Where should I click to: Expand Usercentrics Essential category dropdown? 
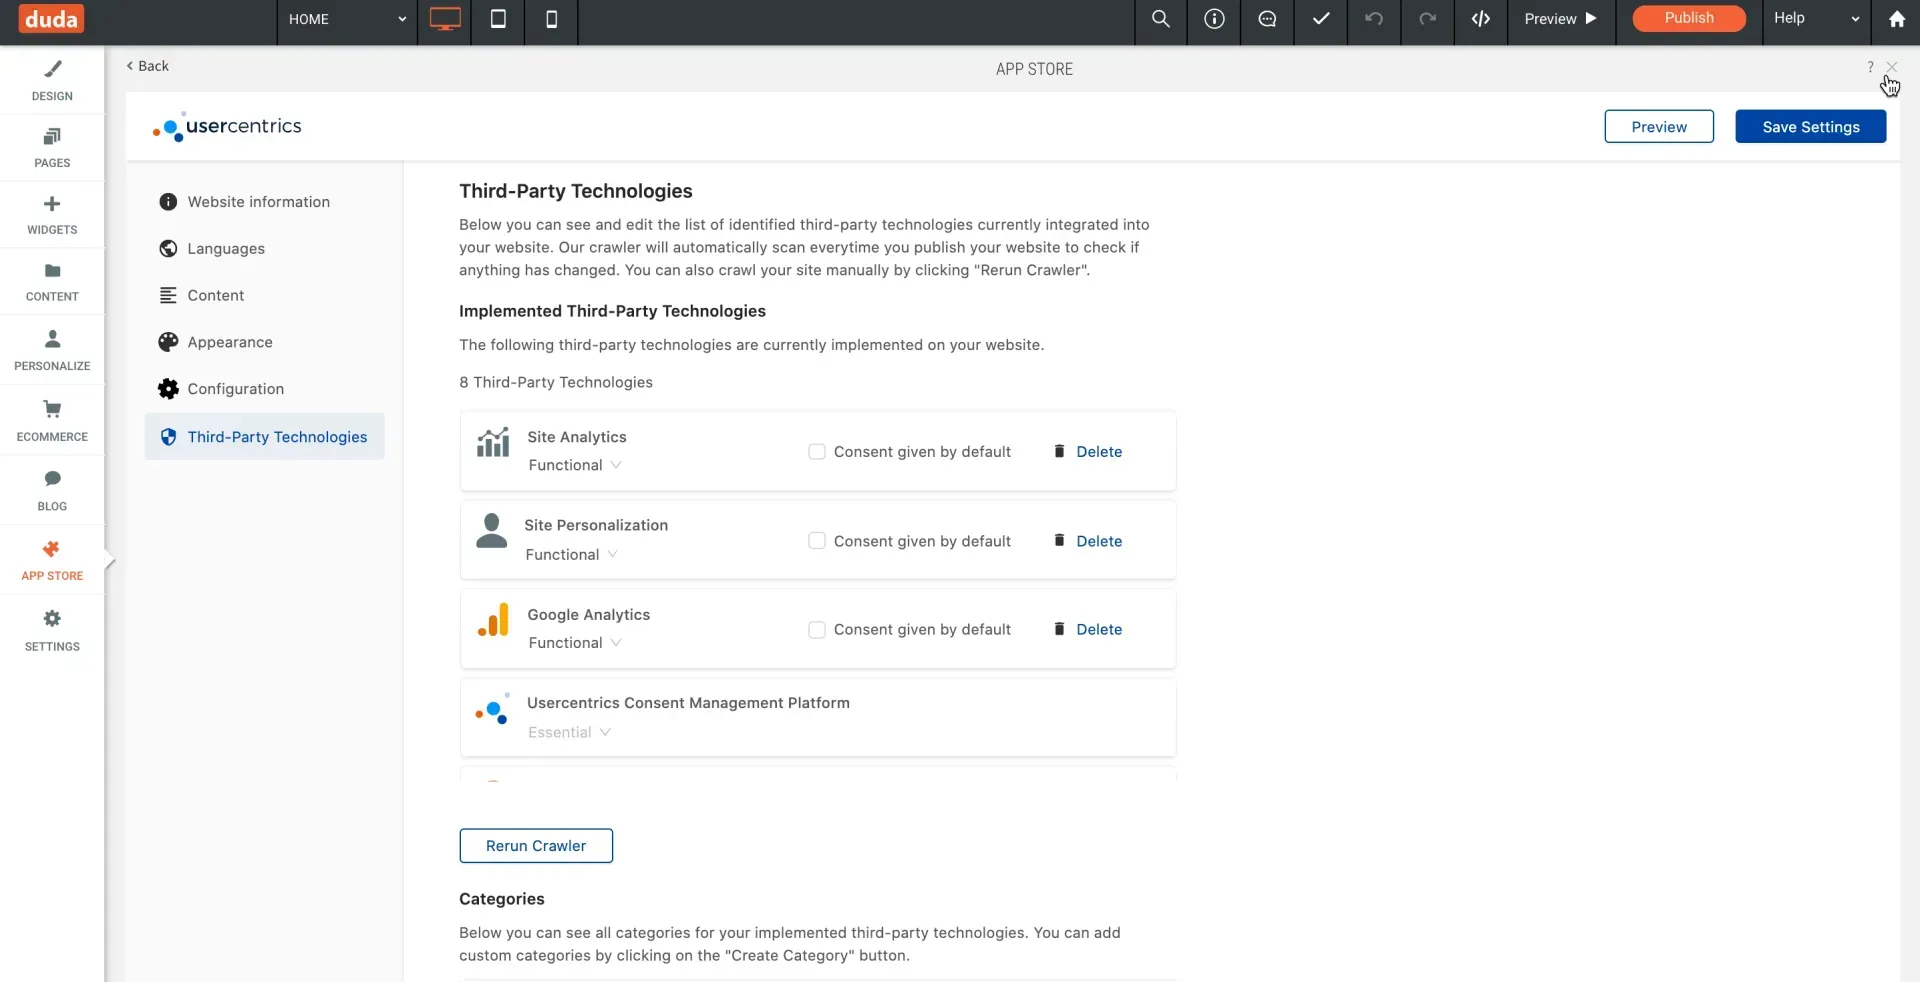point(569,732)
